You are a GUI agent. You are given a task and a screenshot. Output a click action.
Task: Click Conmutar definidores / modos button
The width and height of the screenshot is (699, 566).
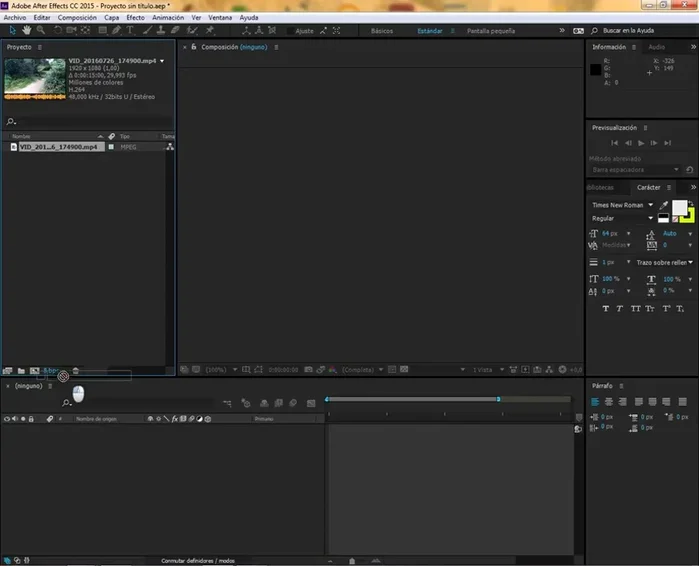point(198,561)
